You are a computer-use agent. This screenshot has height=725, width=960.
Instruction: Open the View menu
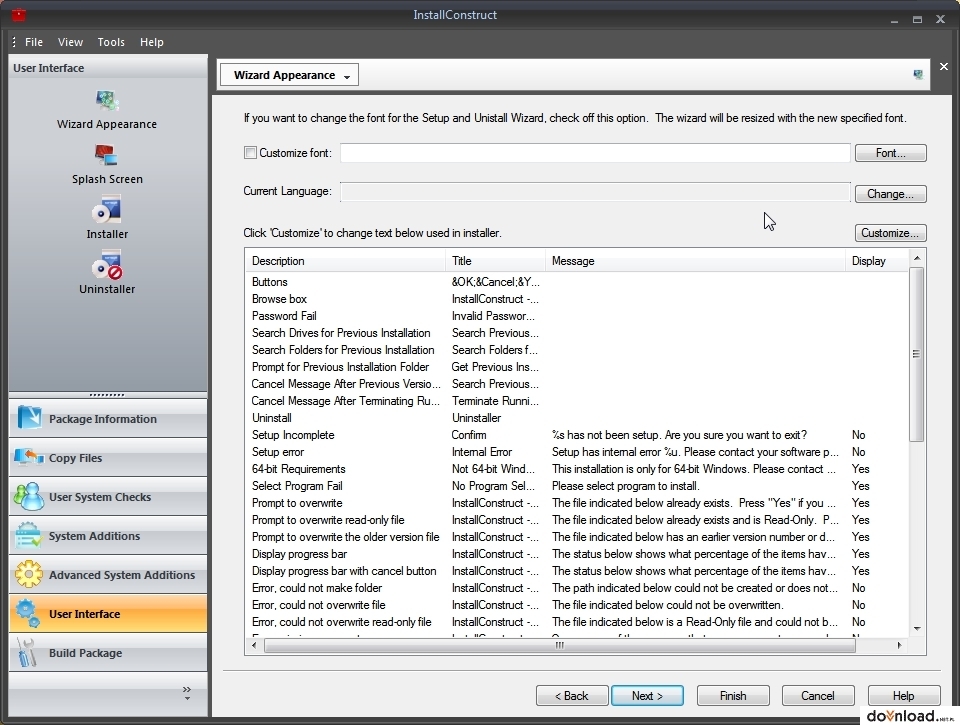coord(70,42)
